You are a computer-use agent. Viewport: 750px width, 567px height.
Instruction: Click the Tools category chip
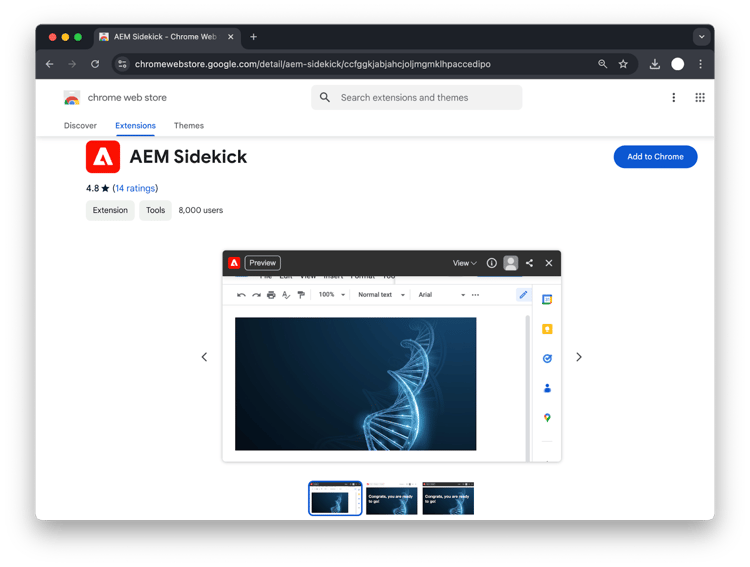tap(155, 210)
